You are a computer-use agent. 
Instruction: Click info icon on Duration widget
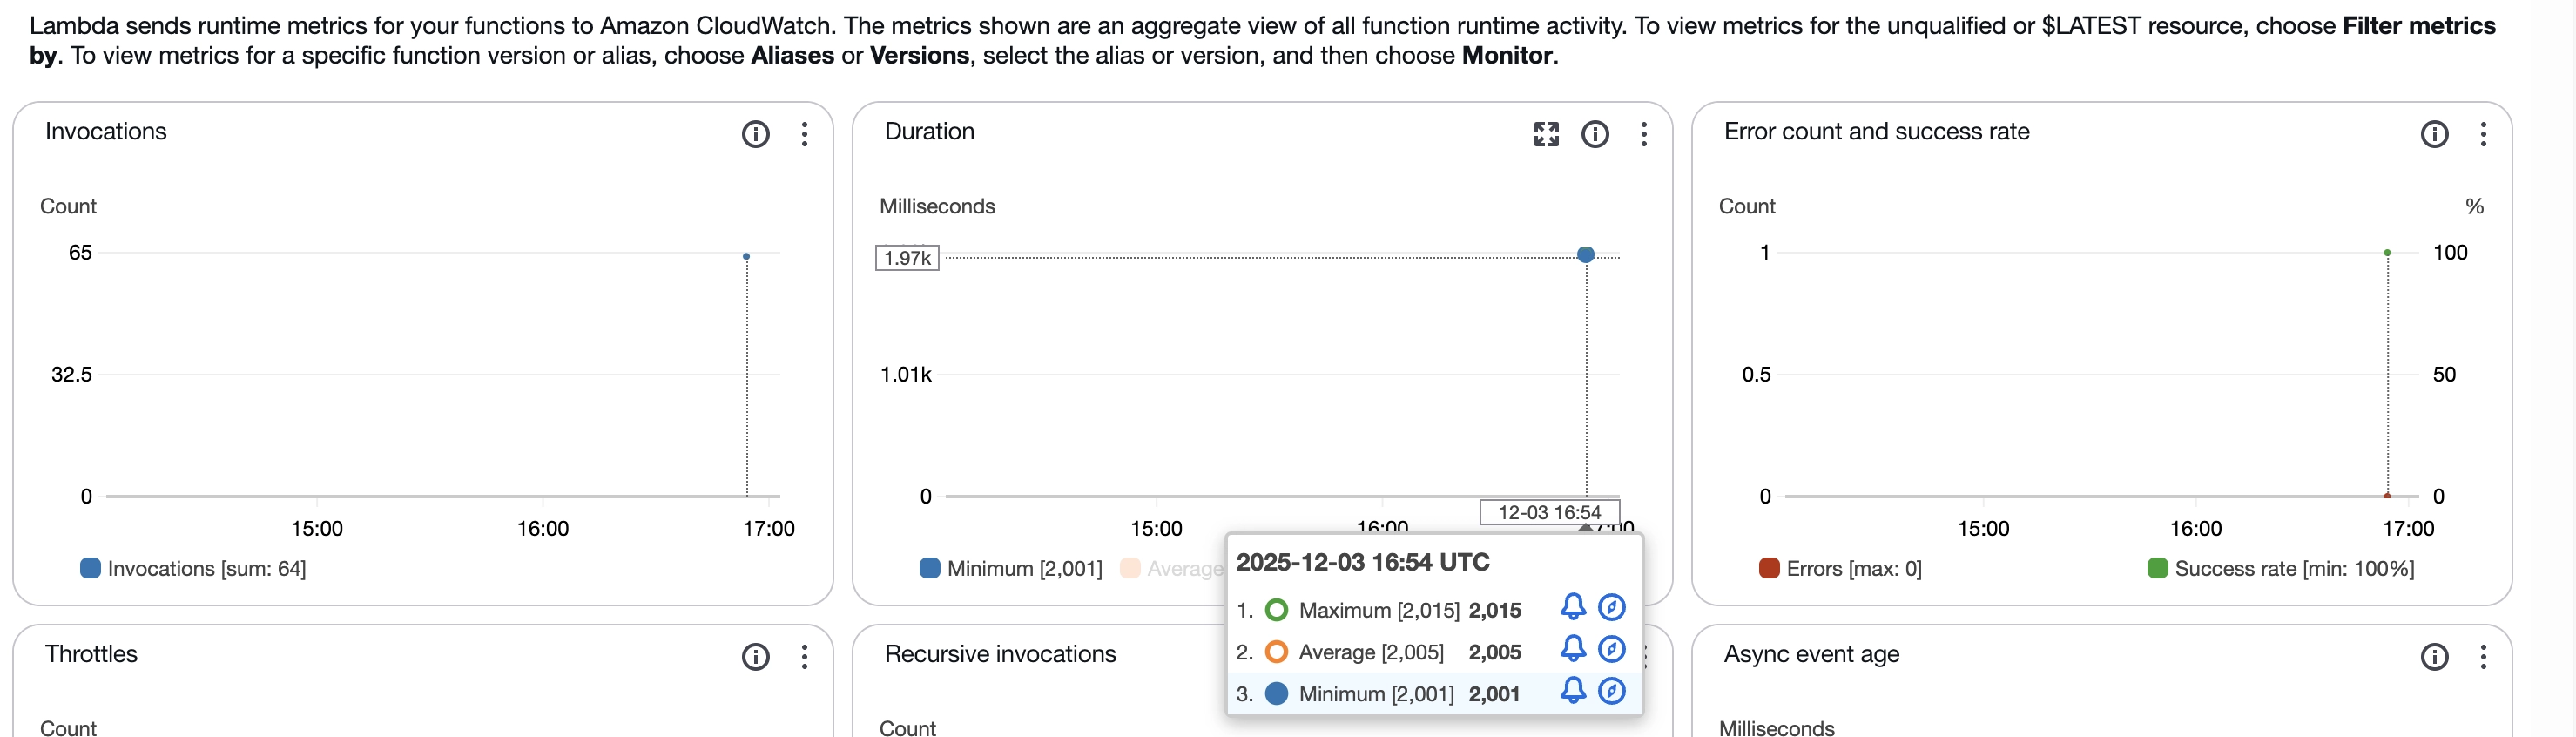tap(1595, 134)
